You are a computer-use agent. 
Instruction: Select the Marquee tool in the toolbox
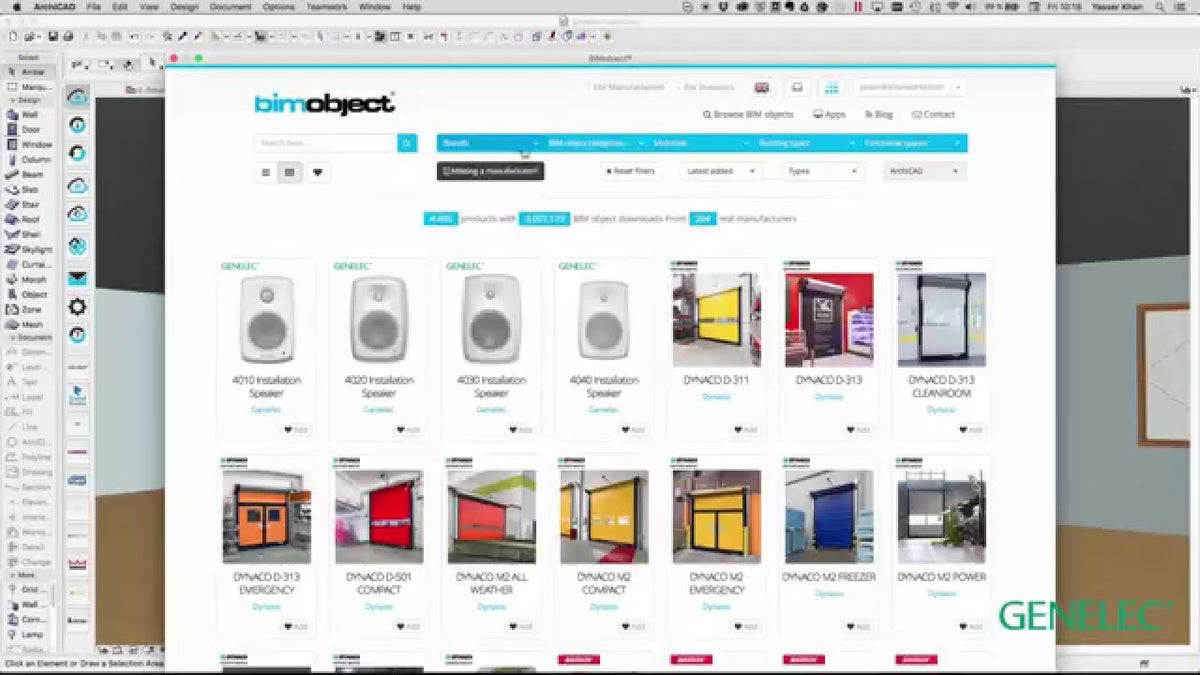click(28, 86)
